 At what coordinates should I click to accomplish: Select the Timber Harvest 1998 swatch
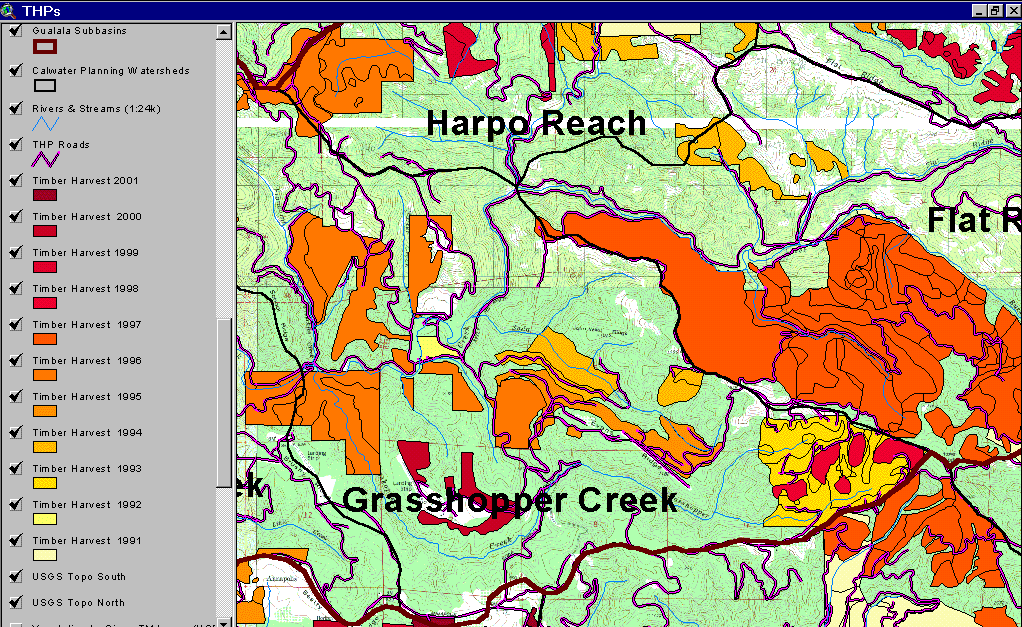click(x=45, y=303)
